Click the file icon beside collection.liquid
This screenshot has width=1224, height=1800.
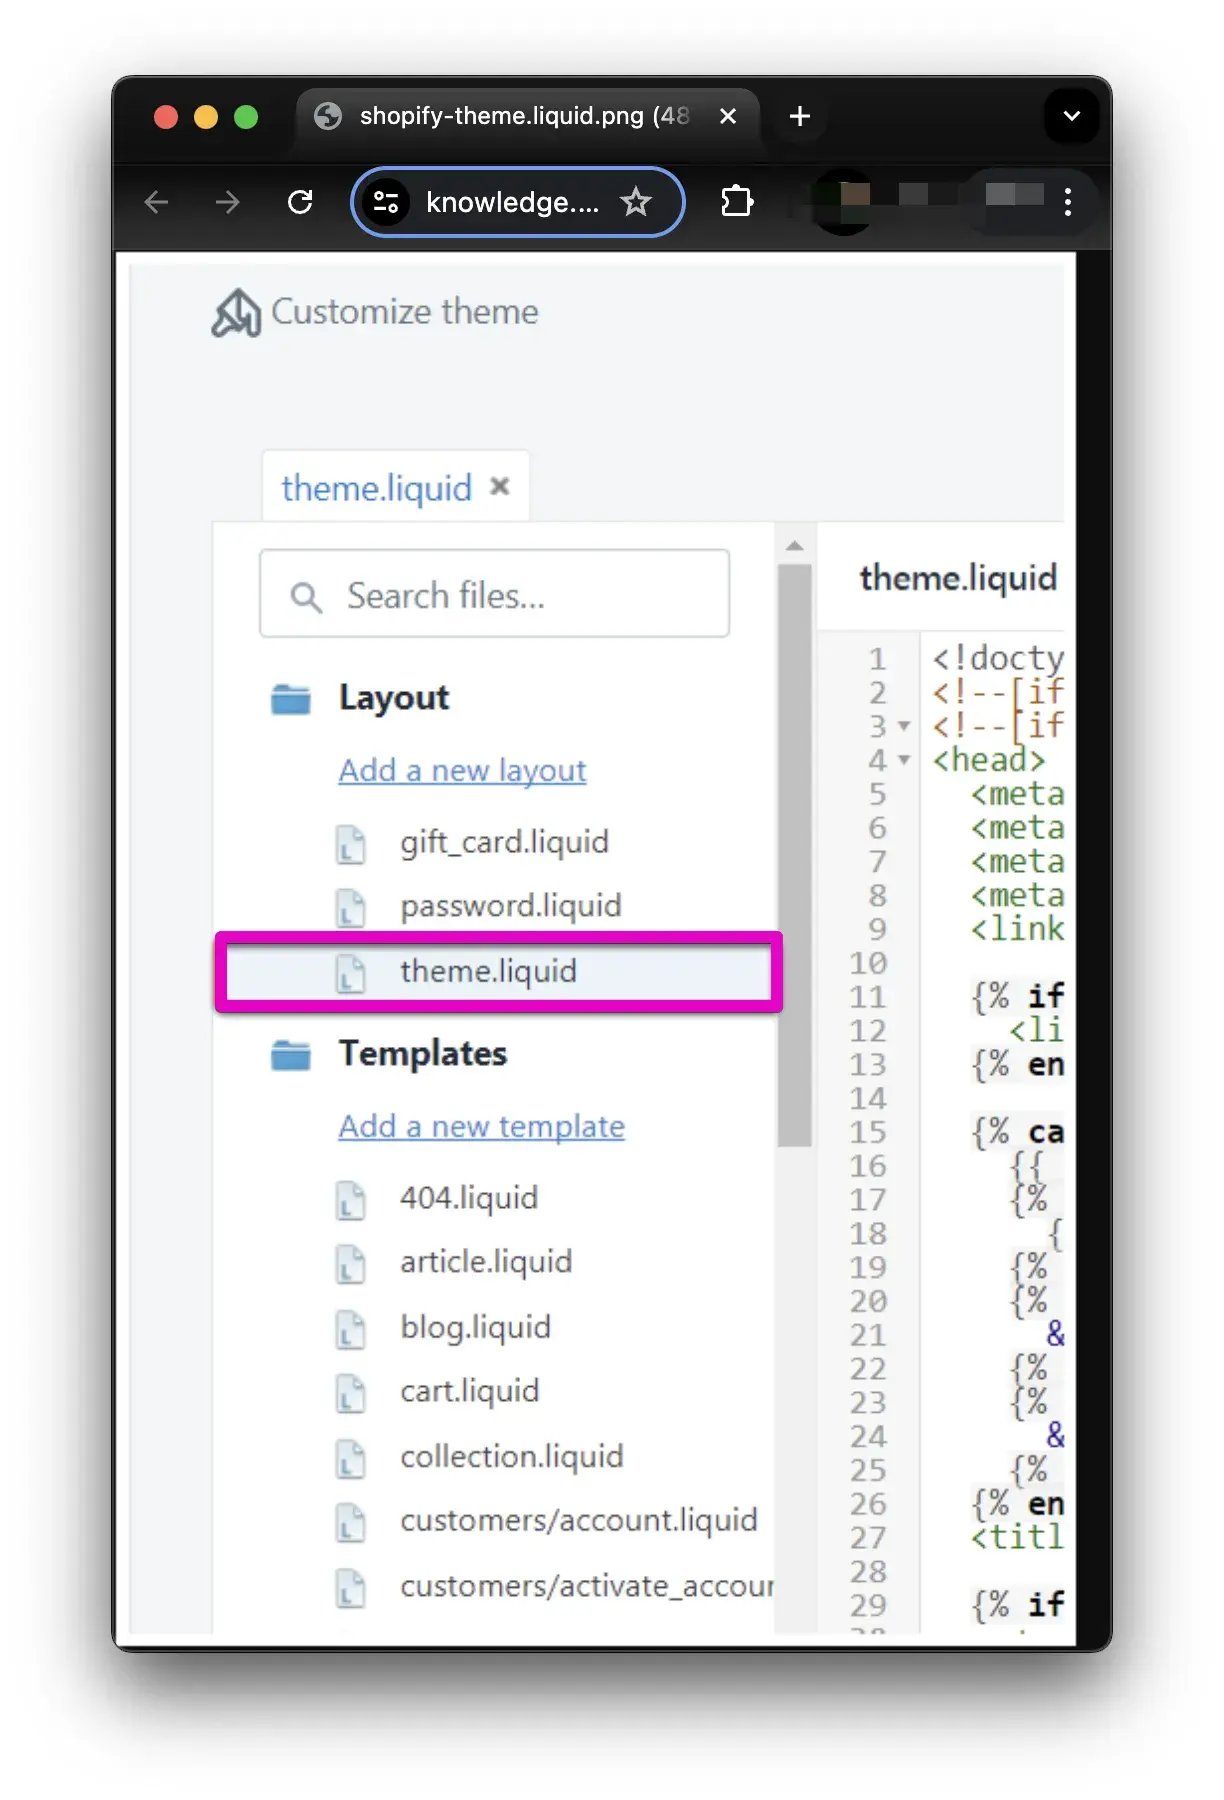pyautogui.click(x=350, y=1459)
